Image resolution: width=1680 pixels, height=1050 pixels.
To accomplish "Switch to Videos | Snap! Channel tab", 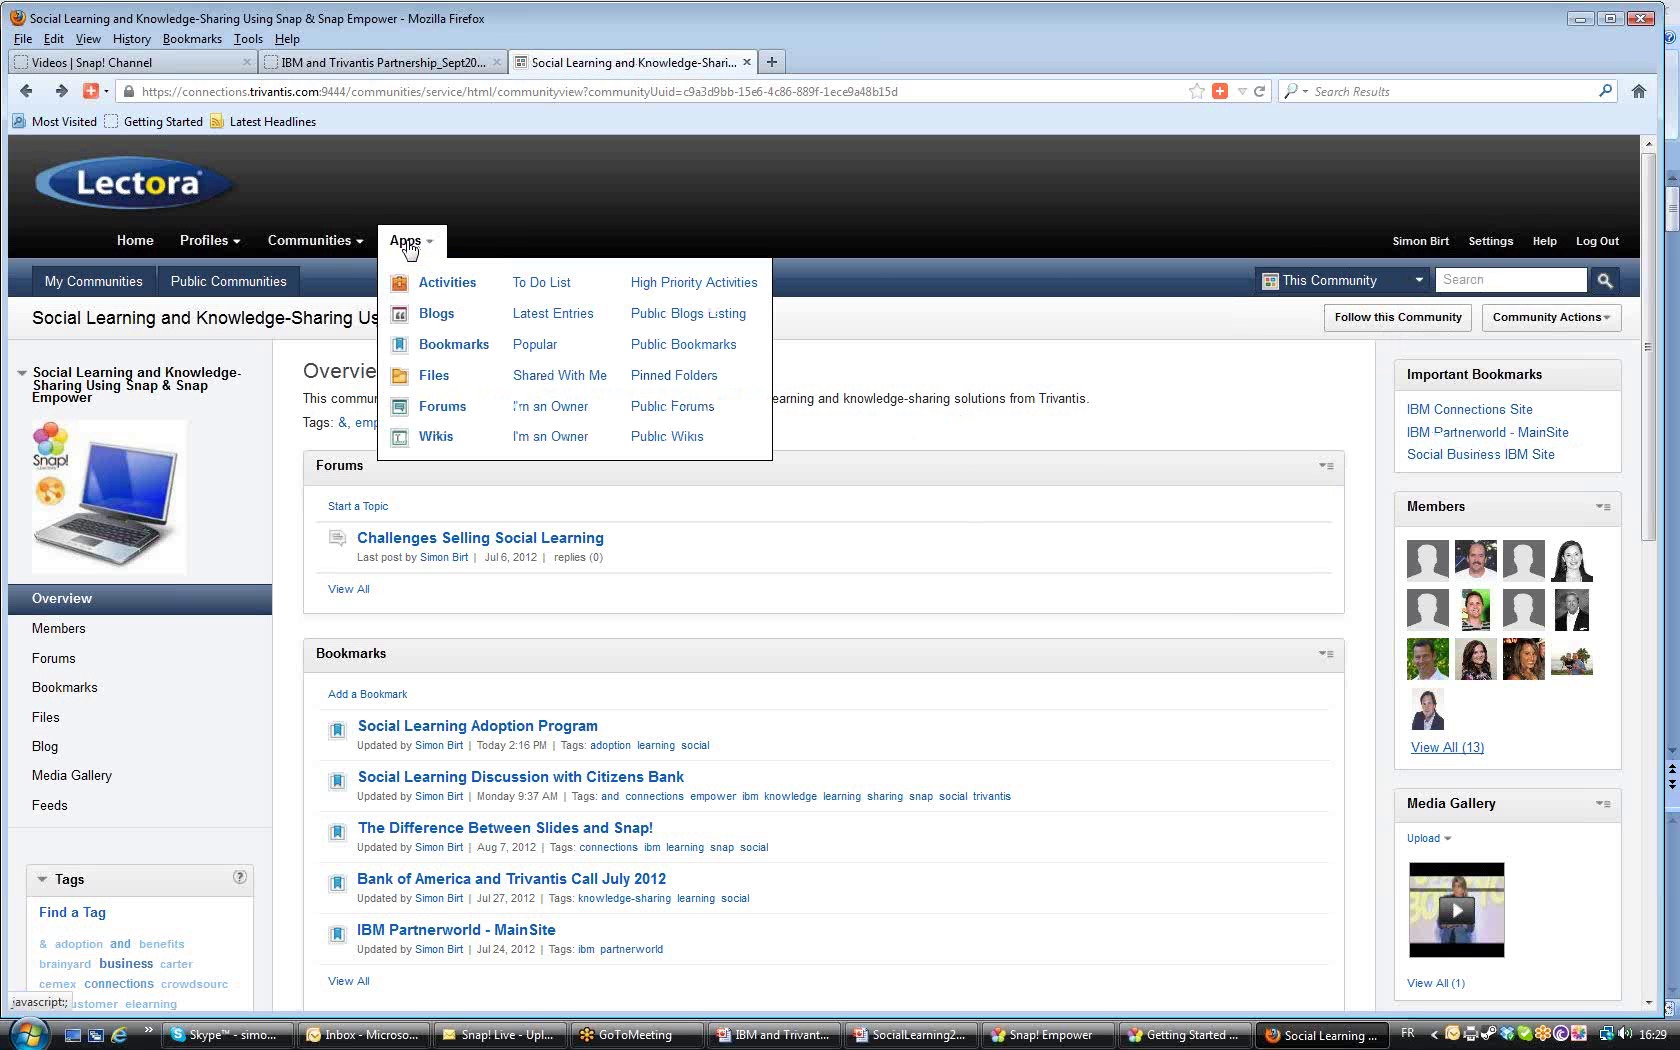I will 132,62.
